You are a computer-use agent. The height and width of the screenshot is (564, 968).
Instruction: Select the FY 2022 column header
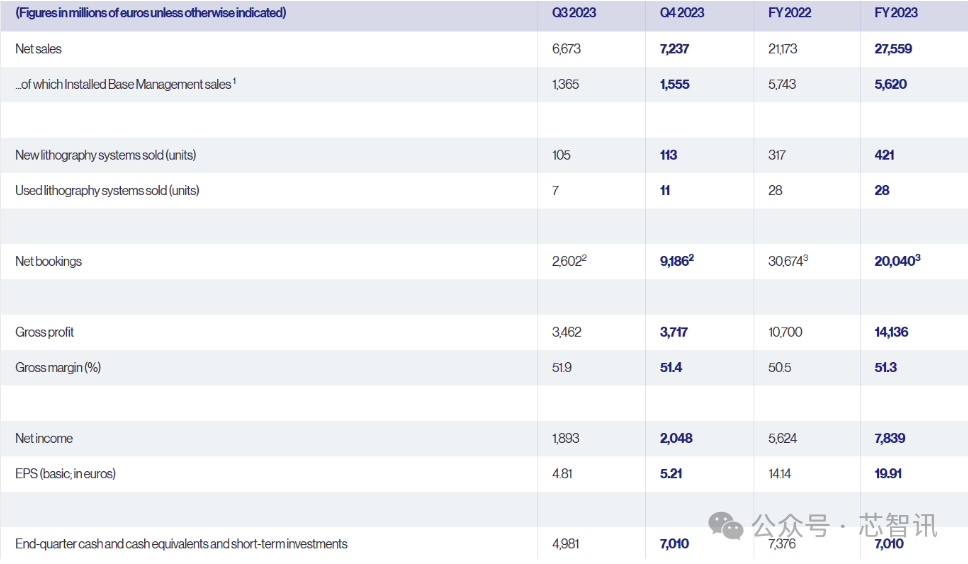[x=789, y=13]
